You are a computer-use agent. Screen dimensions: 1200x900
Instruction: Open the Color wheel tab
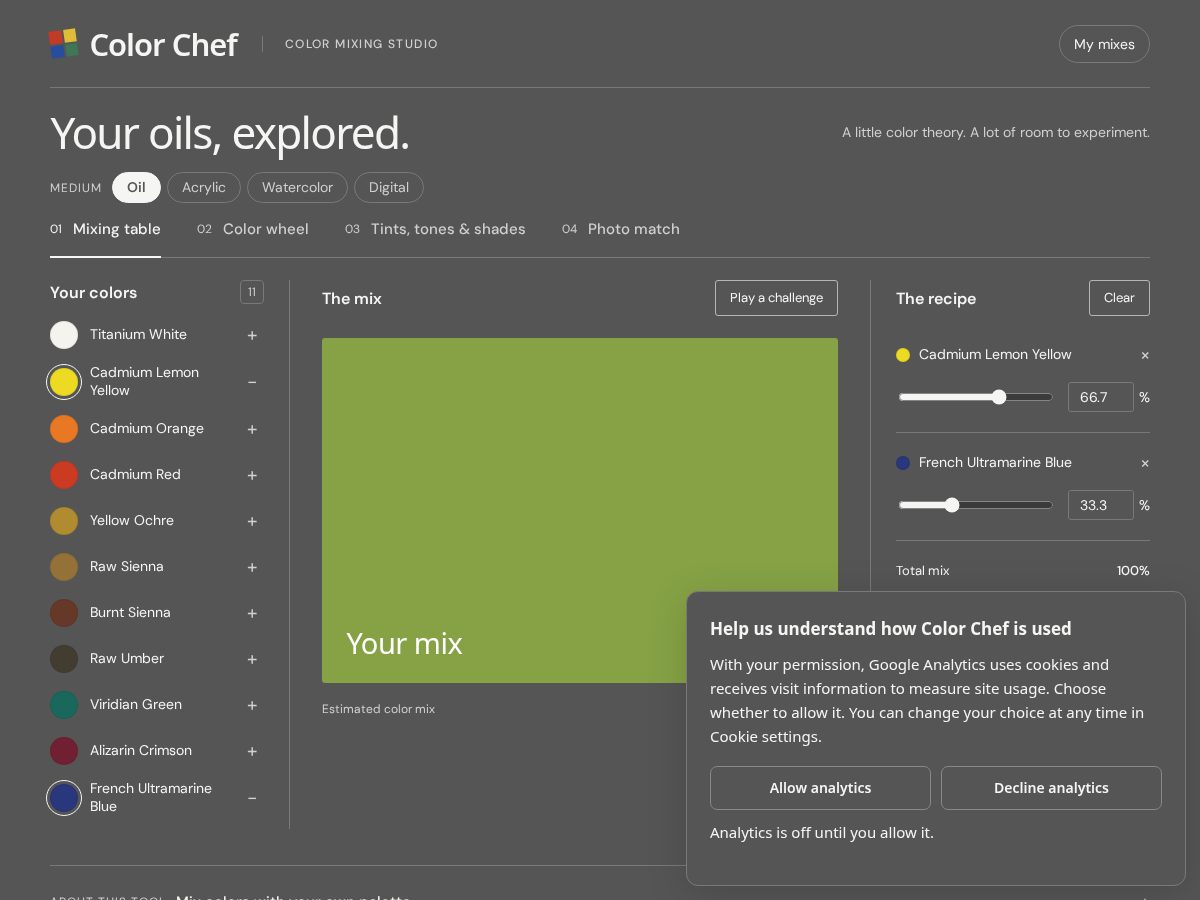pos(253,229)
